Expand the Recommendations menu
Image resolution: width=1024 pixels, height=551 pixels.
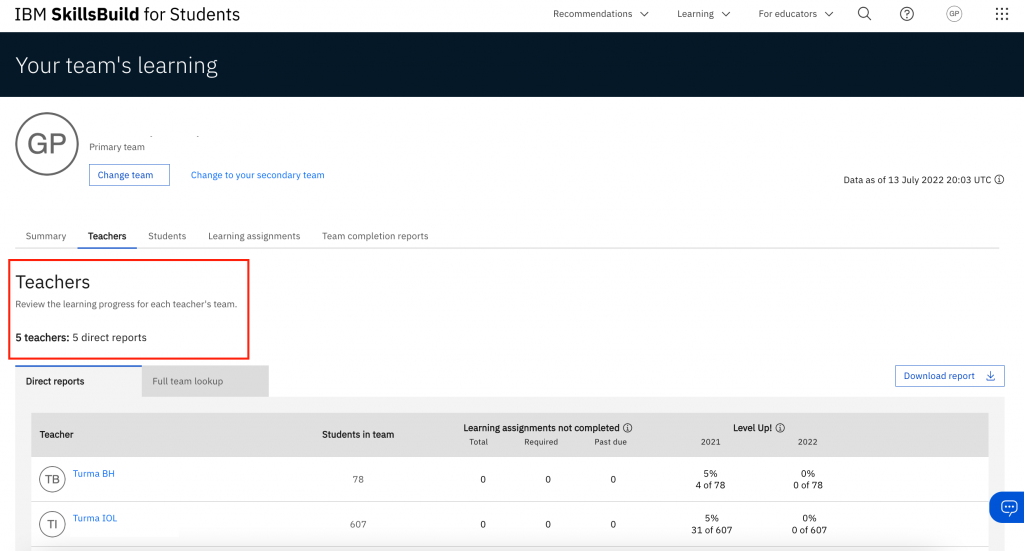(x=600, y=14)
